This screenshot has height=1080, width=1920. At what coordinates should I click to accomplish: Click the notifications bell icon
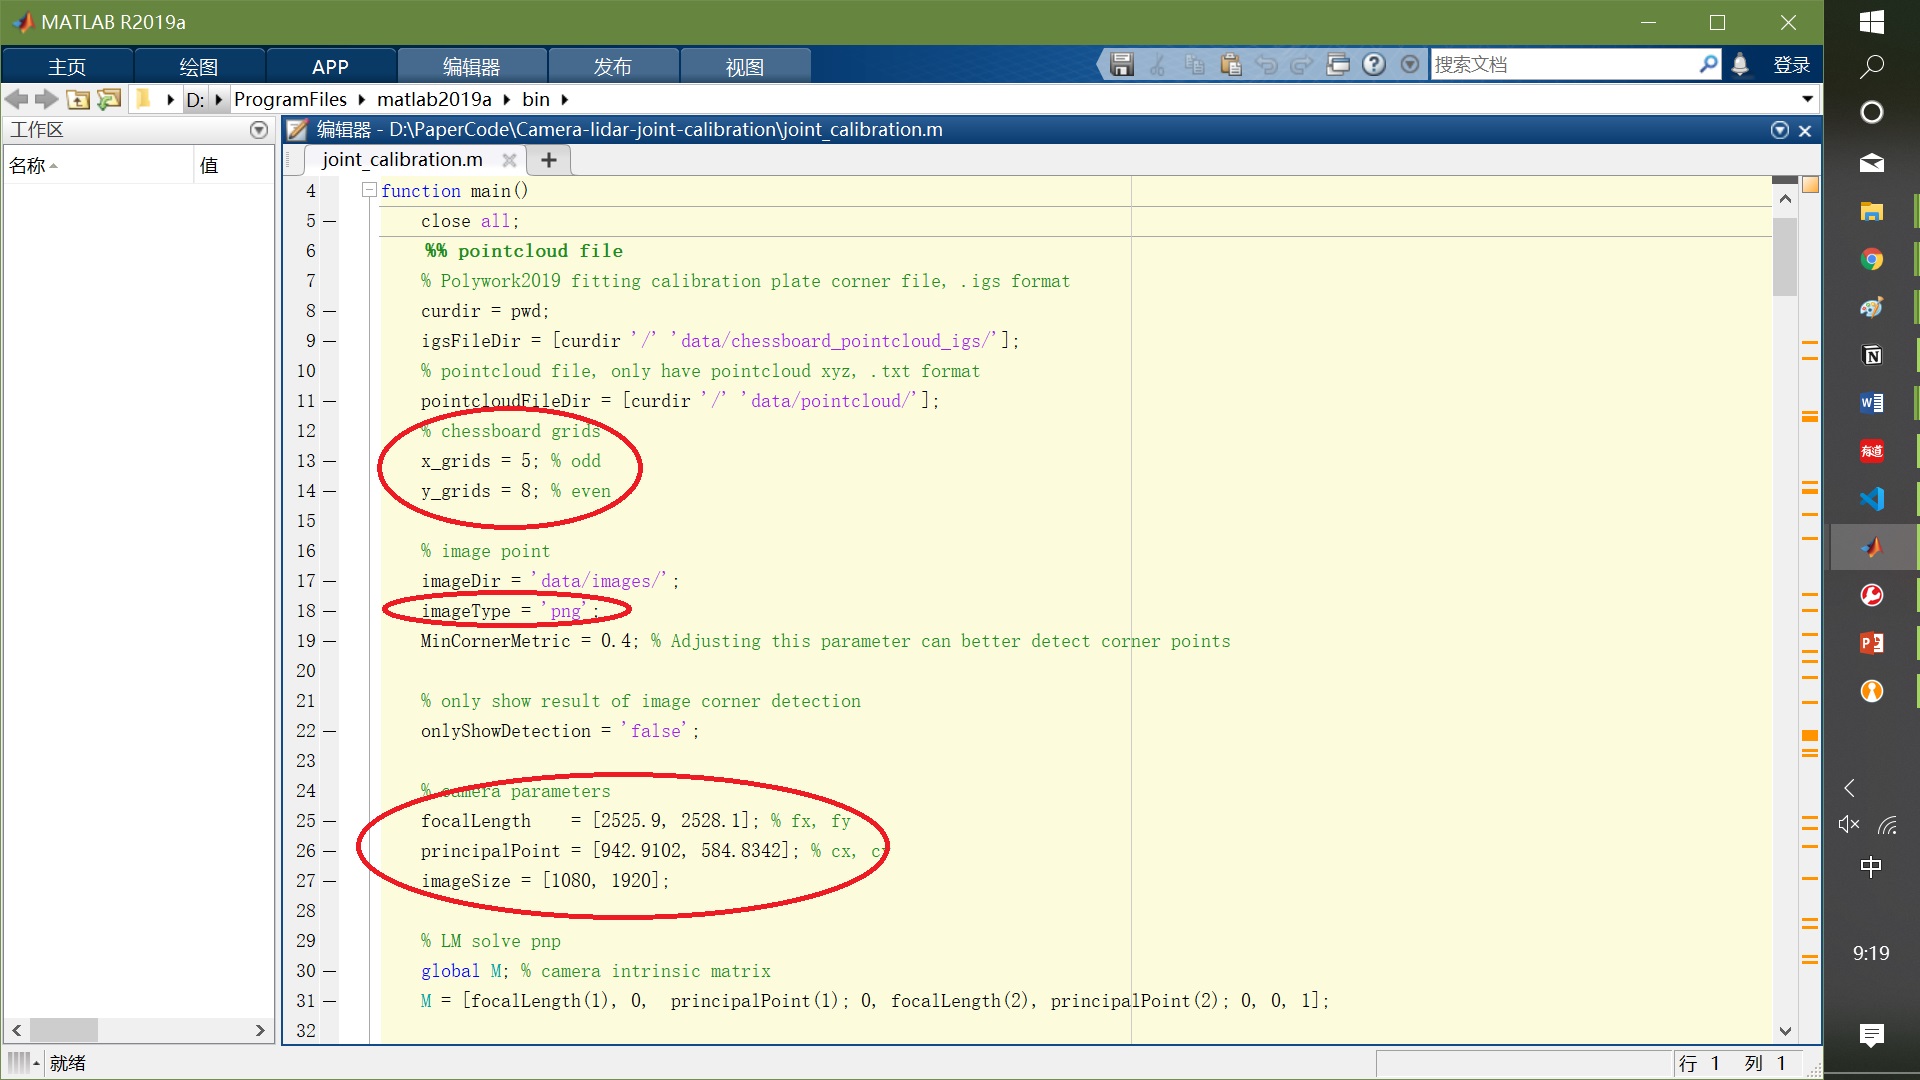[1740, 65]
